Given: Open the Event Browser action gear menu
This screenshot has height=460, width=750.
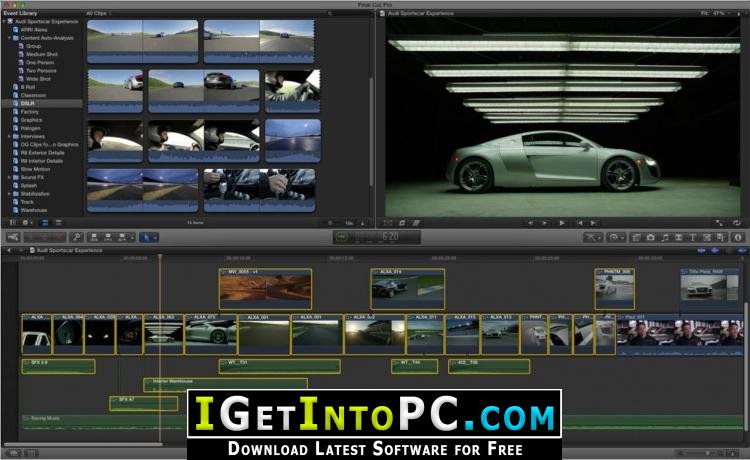Looking at the screenshot, I should click(x=27, y=223).
